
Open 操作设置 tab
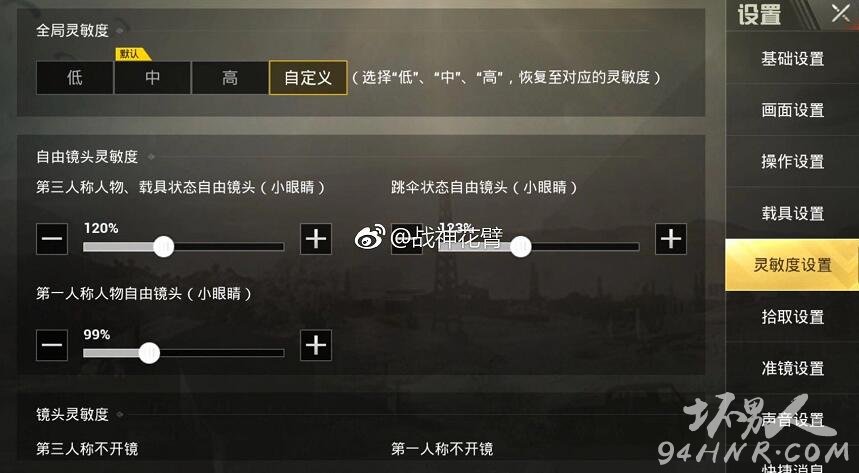coord(792,161)
